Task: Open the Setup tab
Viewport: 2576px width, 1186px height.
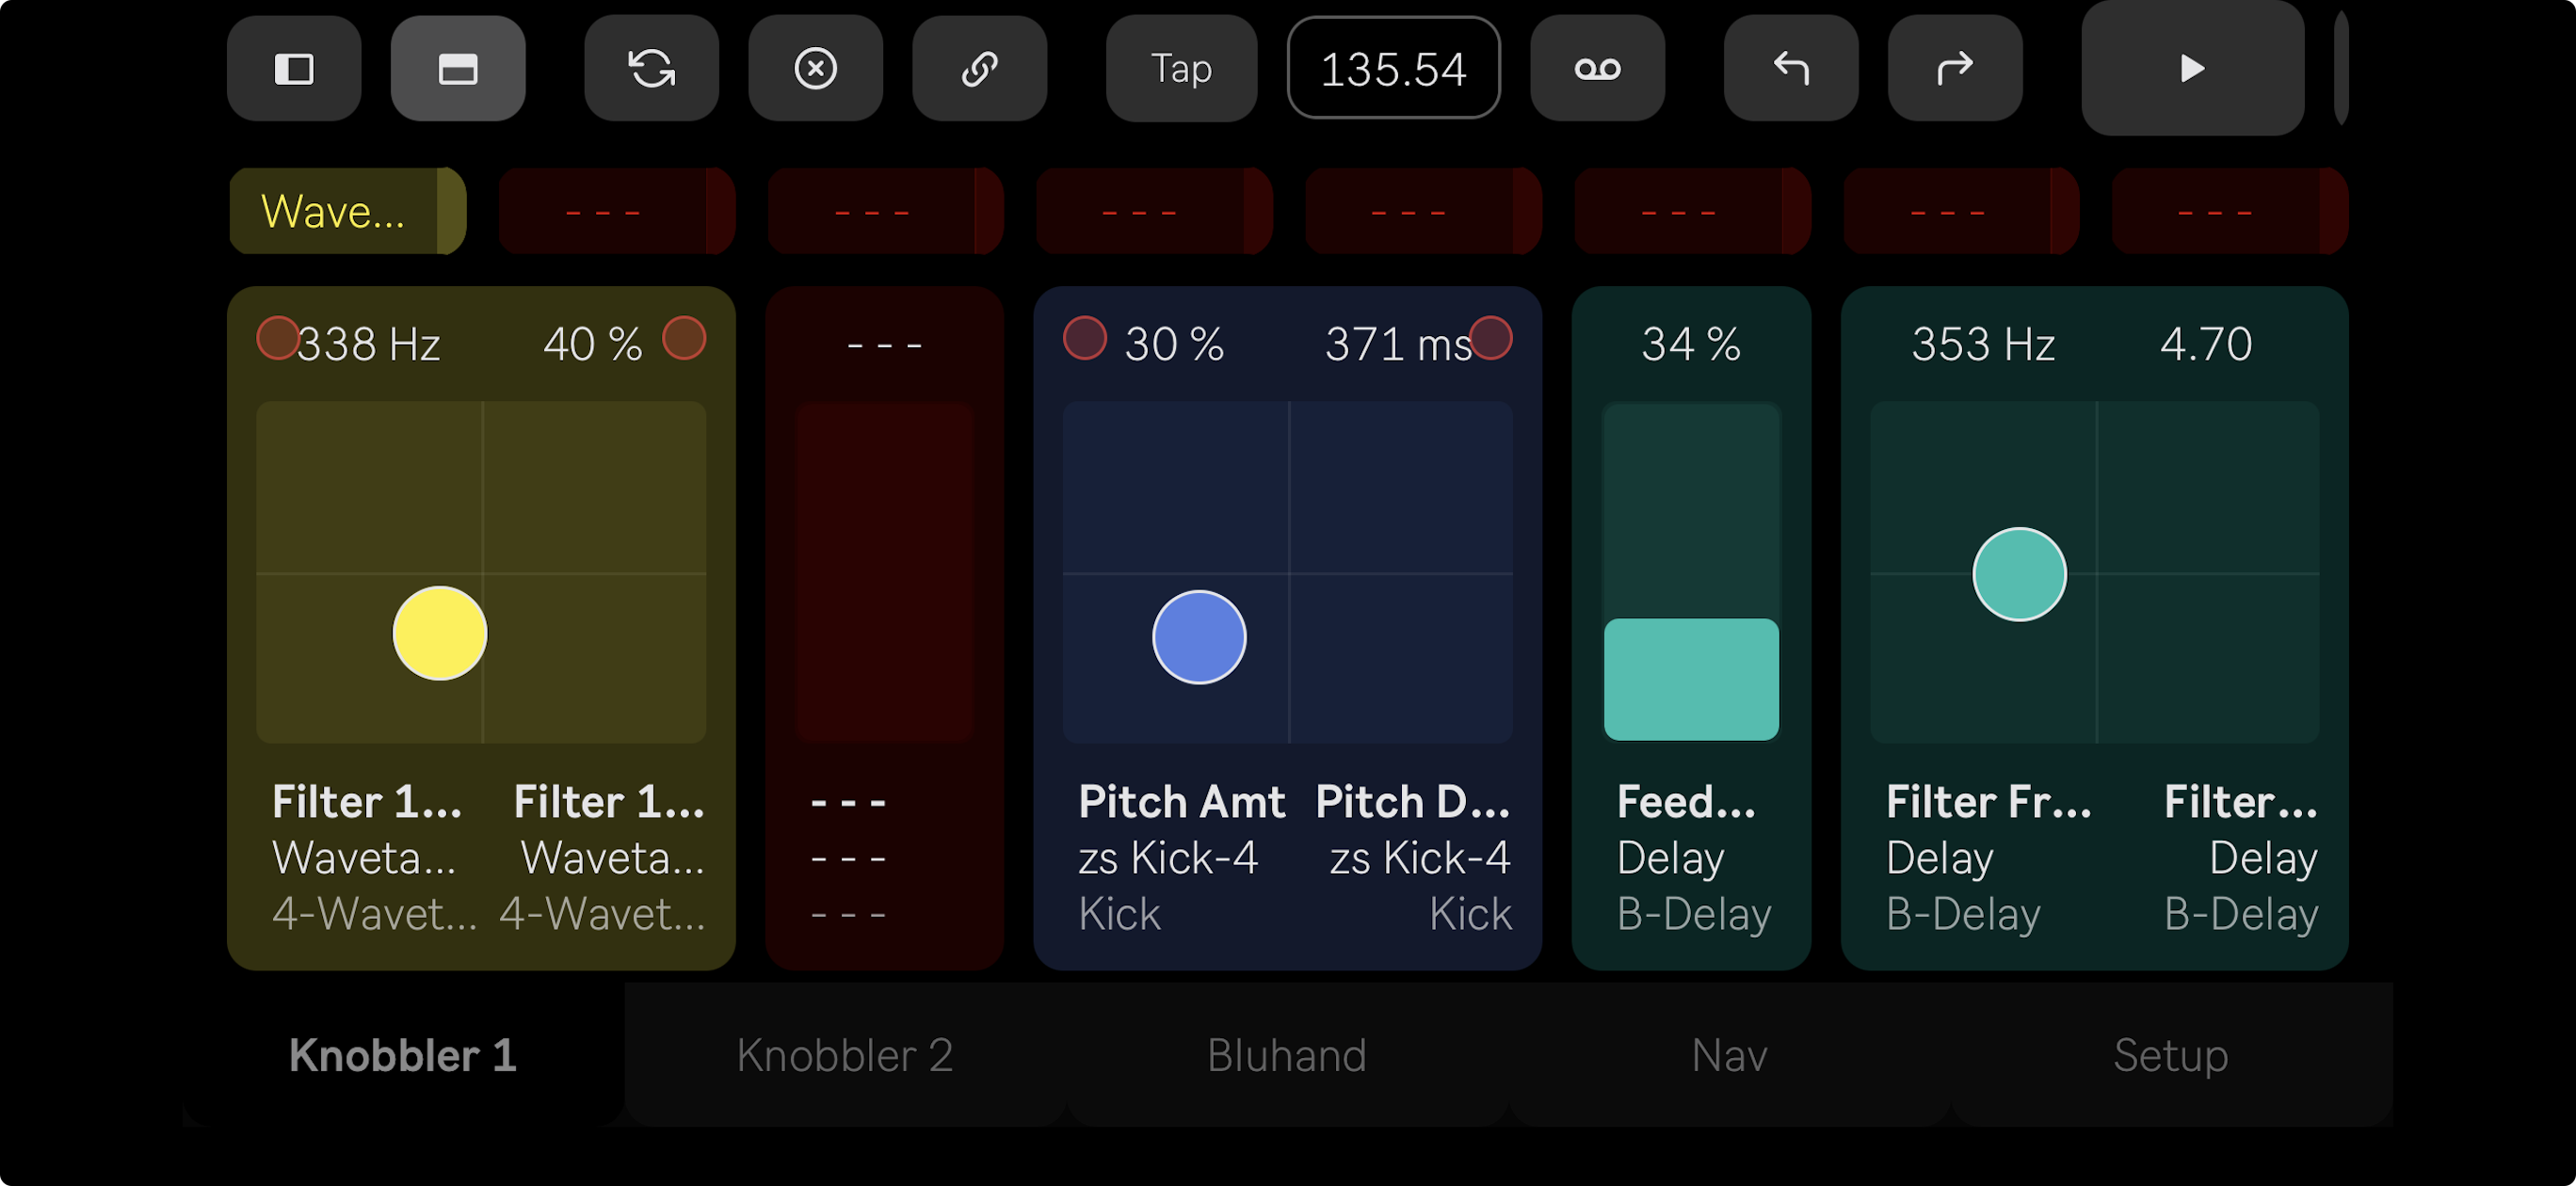Action: [2170, 1055]
